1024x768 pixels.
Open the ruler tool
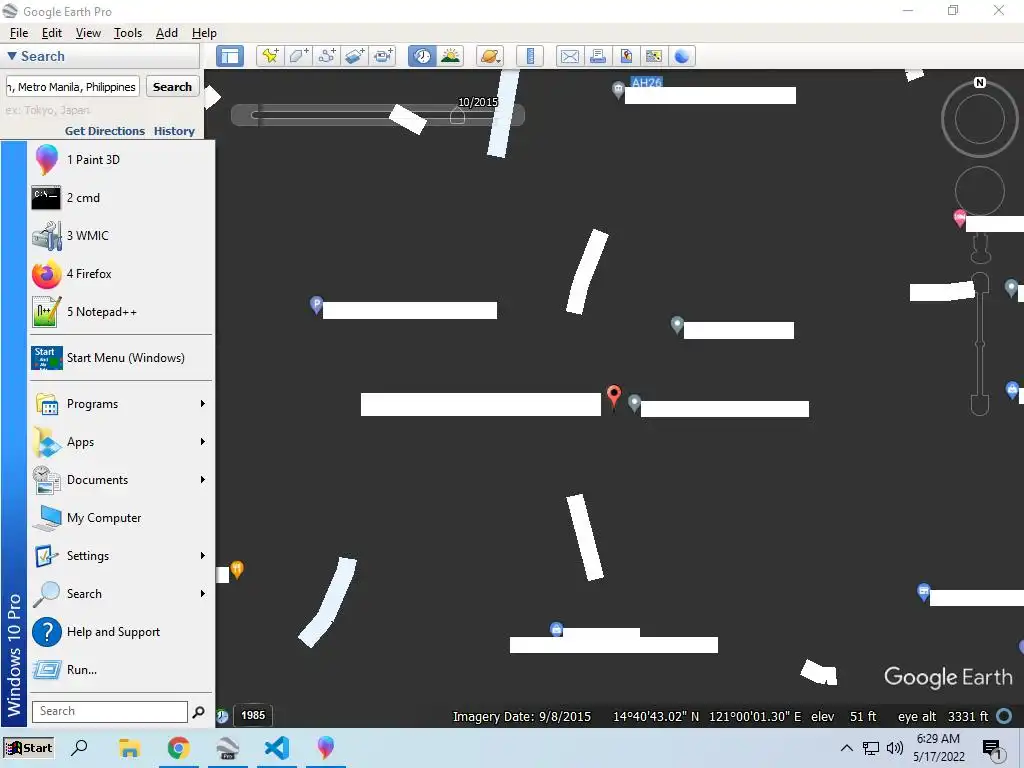530,56
